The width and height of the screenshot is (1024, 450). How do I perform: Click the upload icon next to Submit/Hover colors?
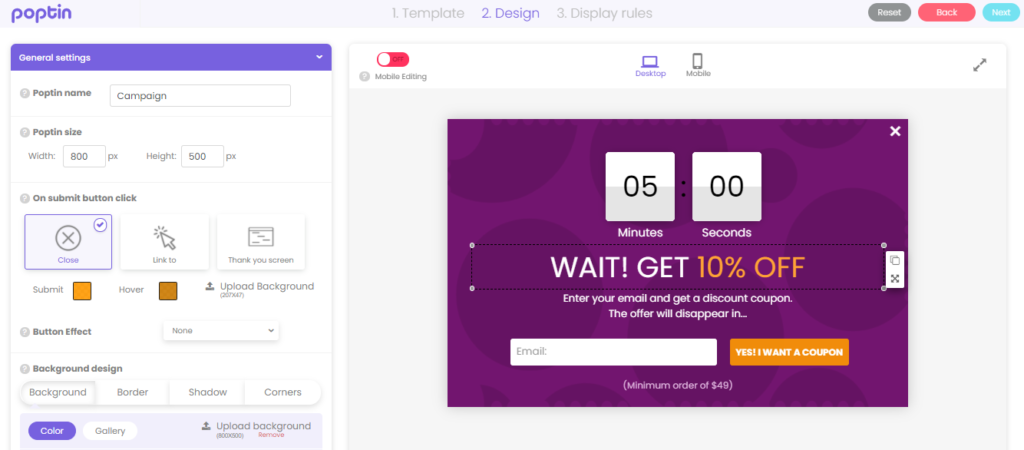[x=210, y=286]
